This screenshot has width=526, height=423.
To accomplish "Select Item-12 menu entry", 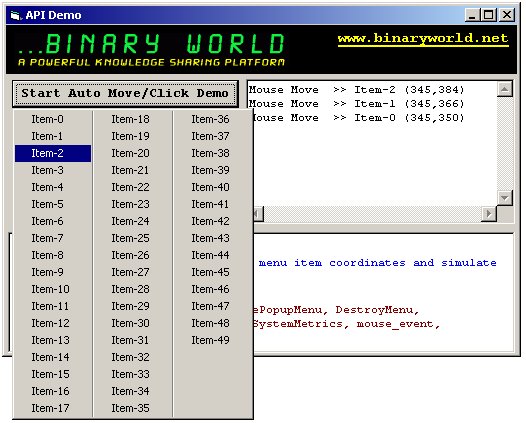I will (53, 323).
